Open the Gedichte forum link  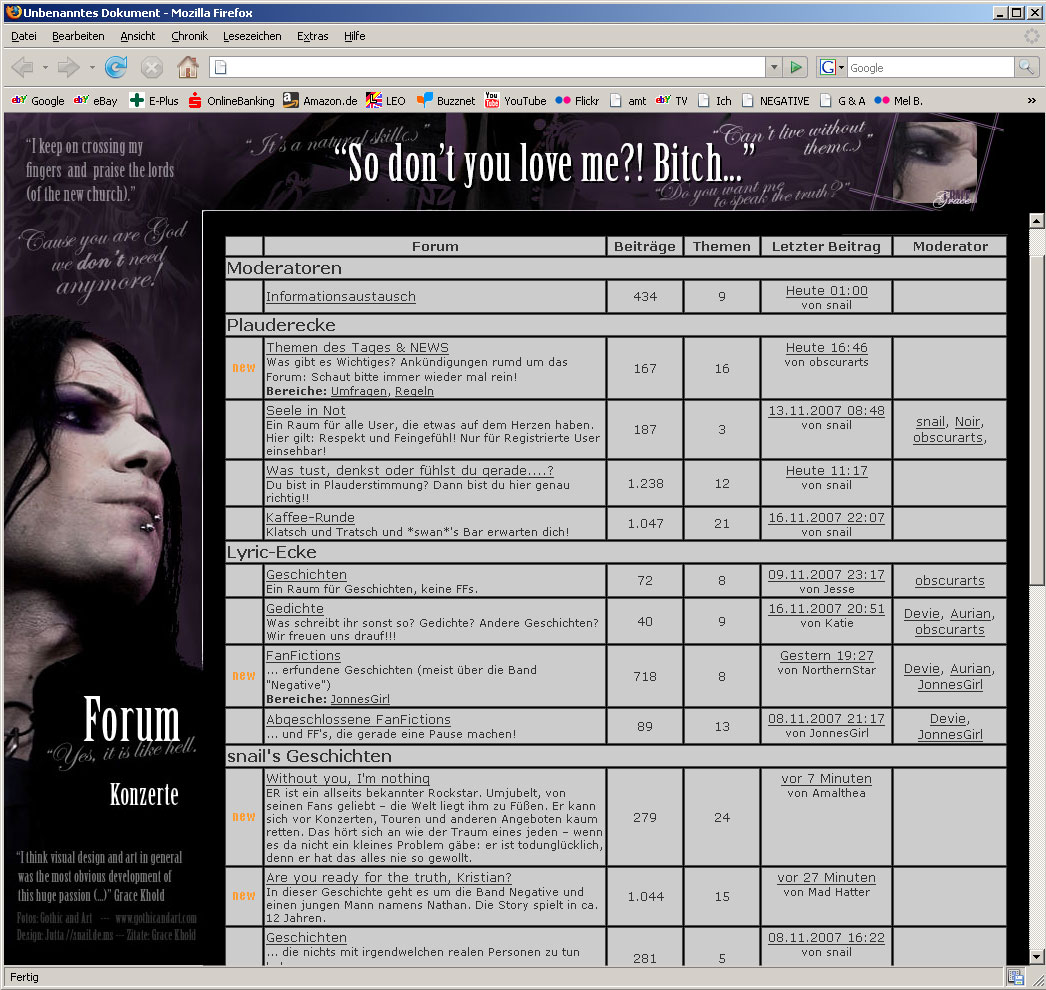coord(294,608)
